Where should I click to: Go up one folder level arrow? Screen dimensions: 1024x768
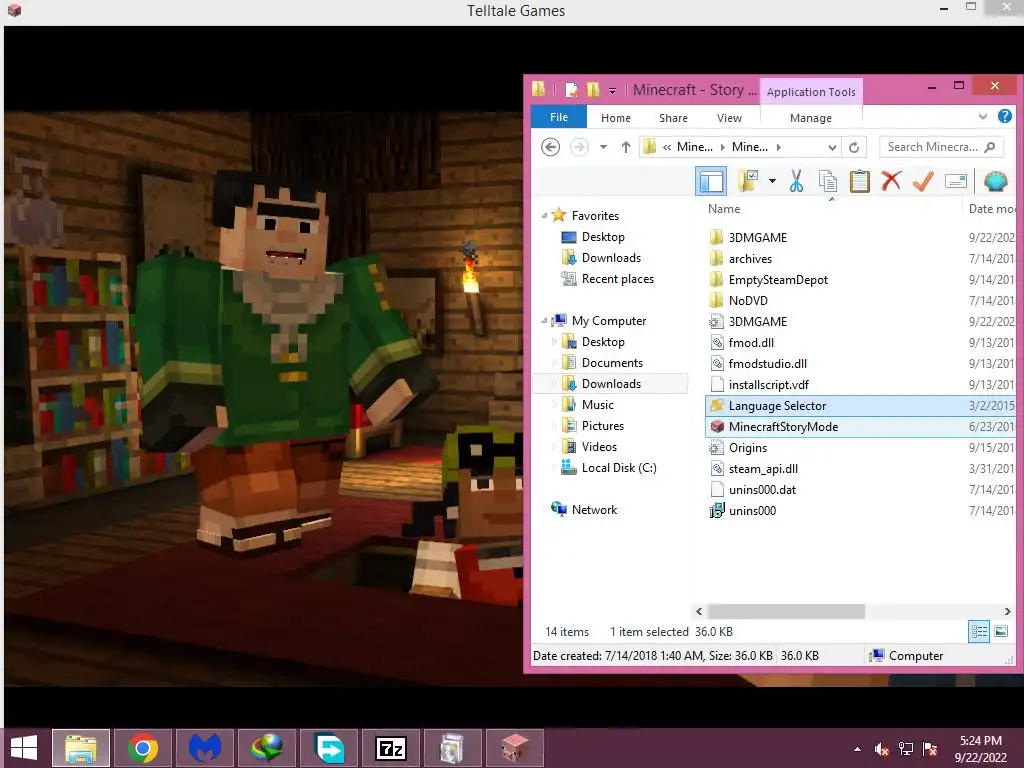626,147
